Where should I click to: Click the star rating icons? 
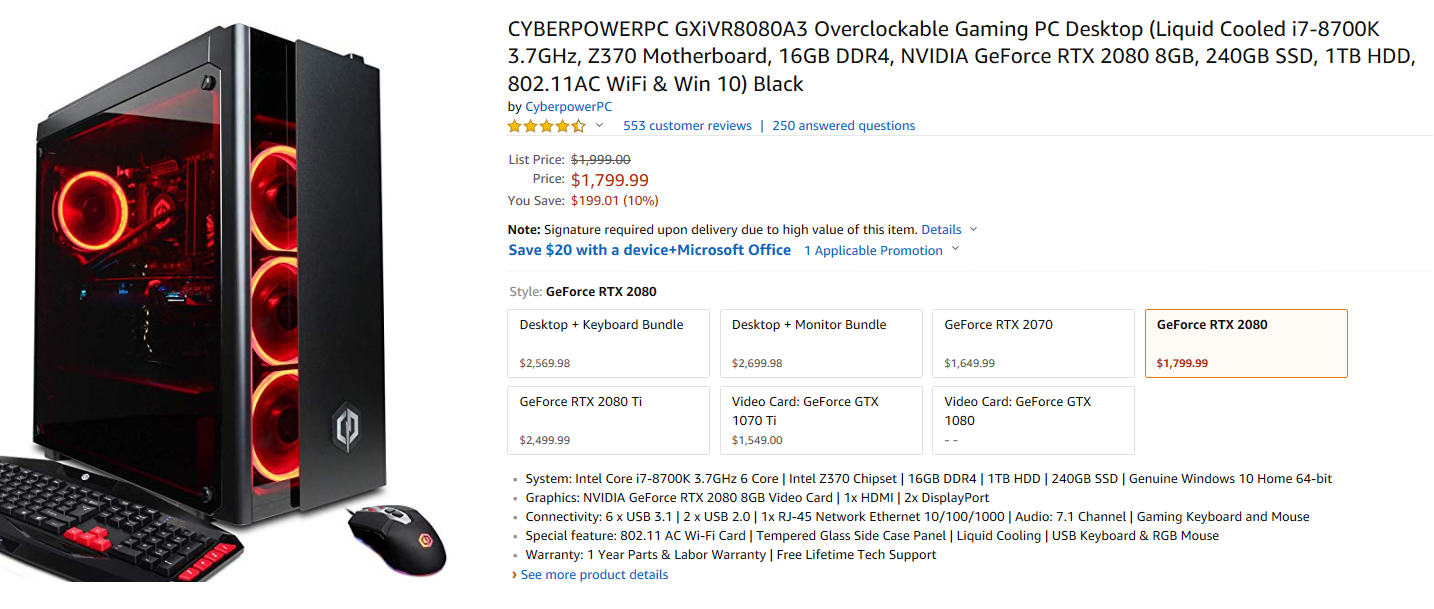coord(546,126)
